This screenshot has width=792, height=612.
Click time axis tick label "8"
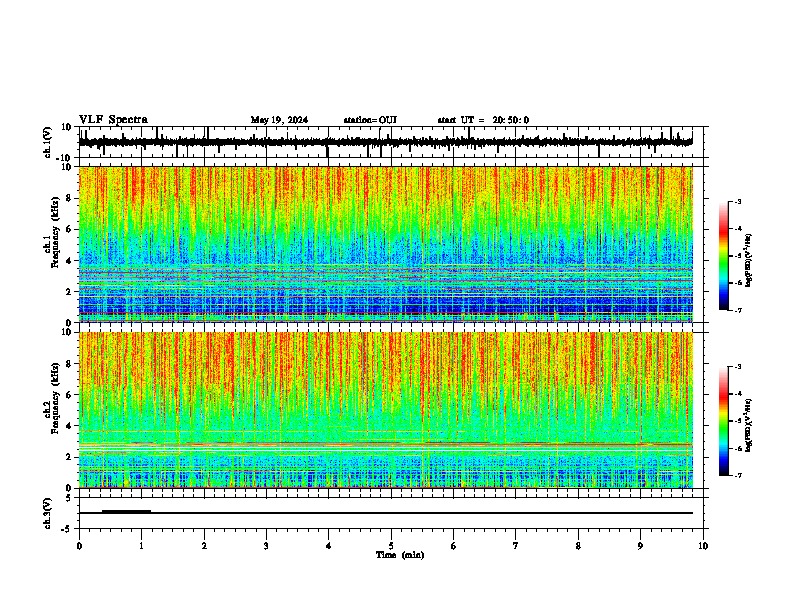click(578, 546)
